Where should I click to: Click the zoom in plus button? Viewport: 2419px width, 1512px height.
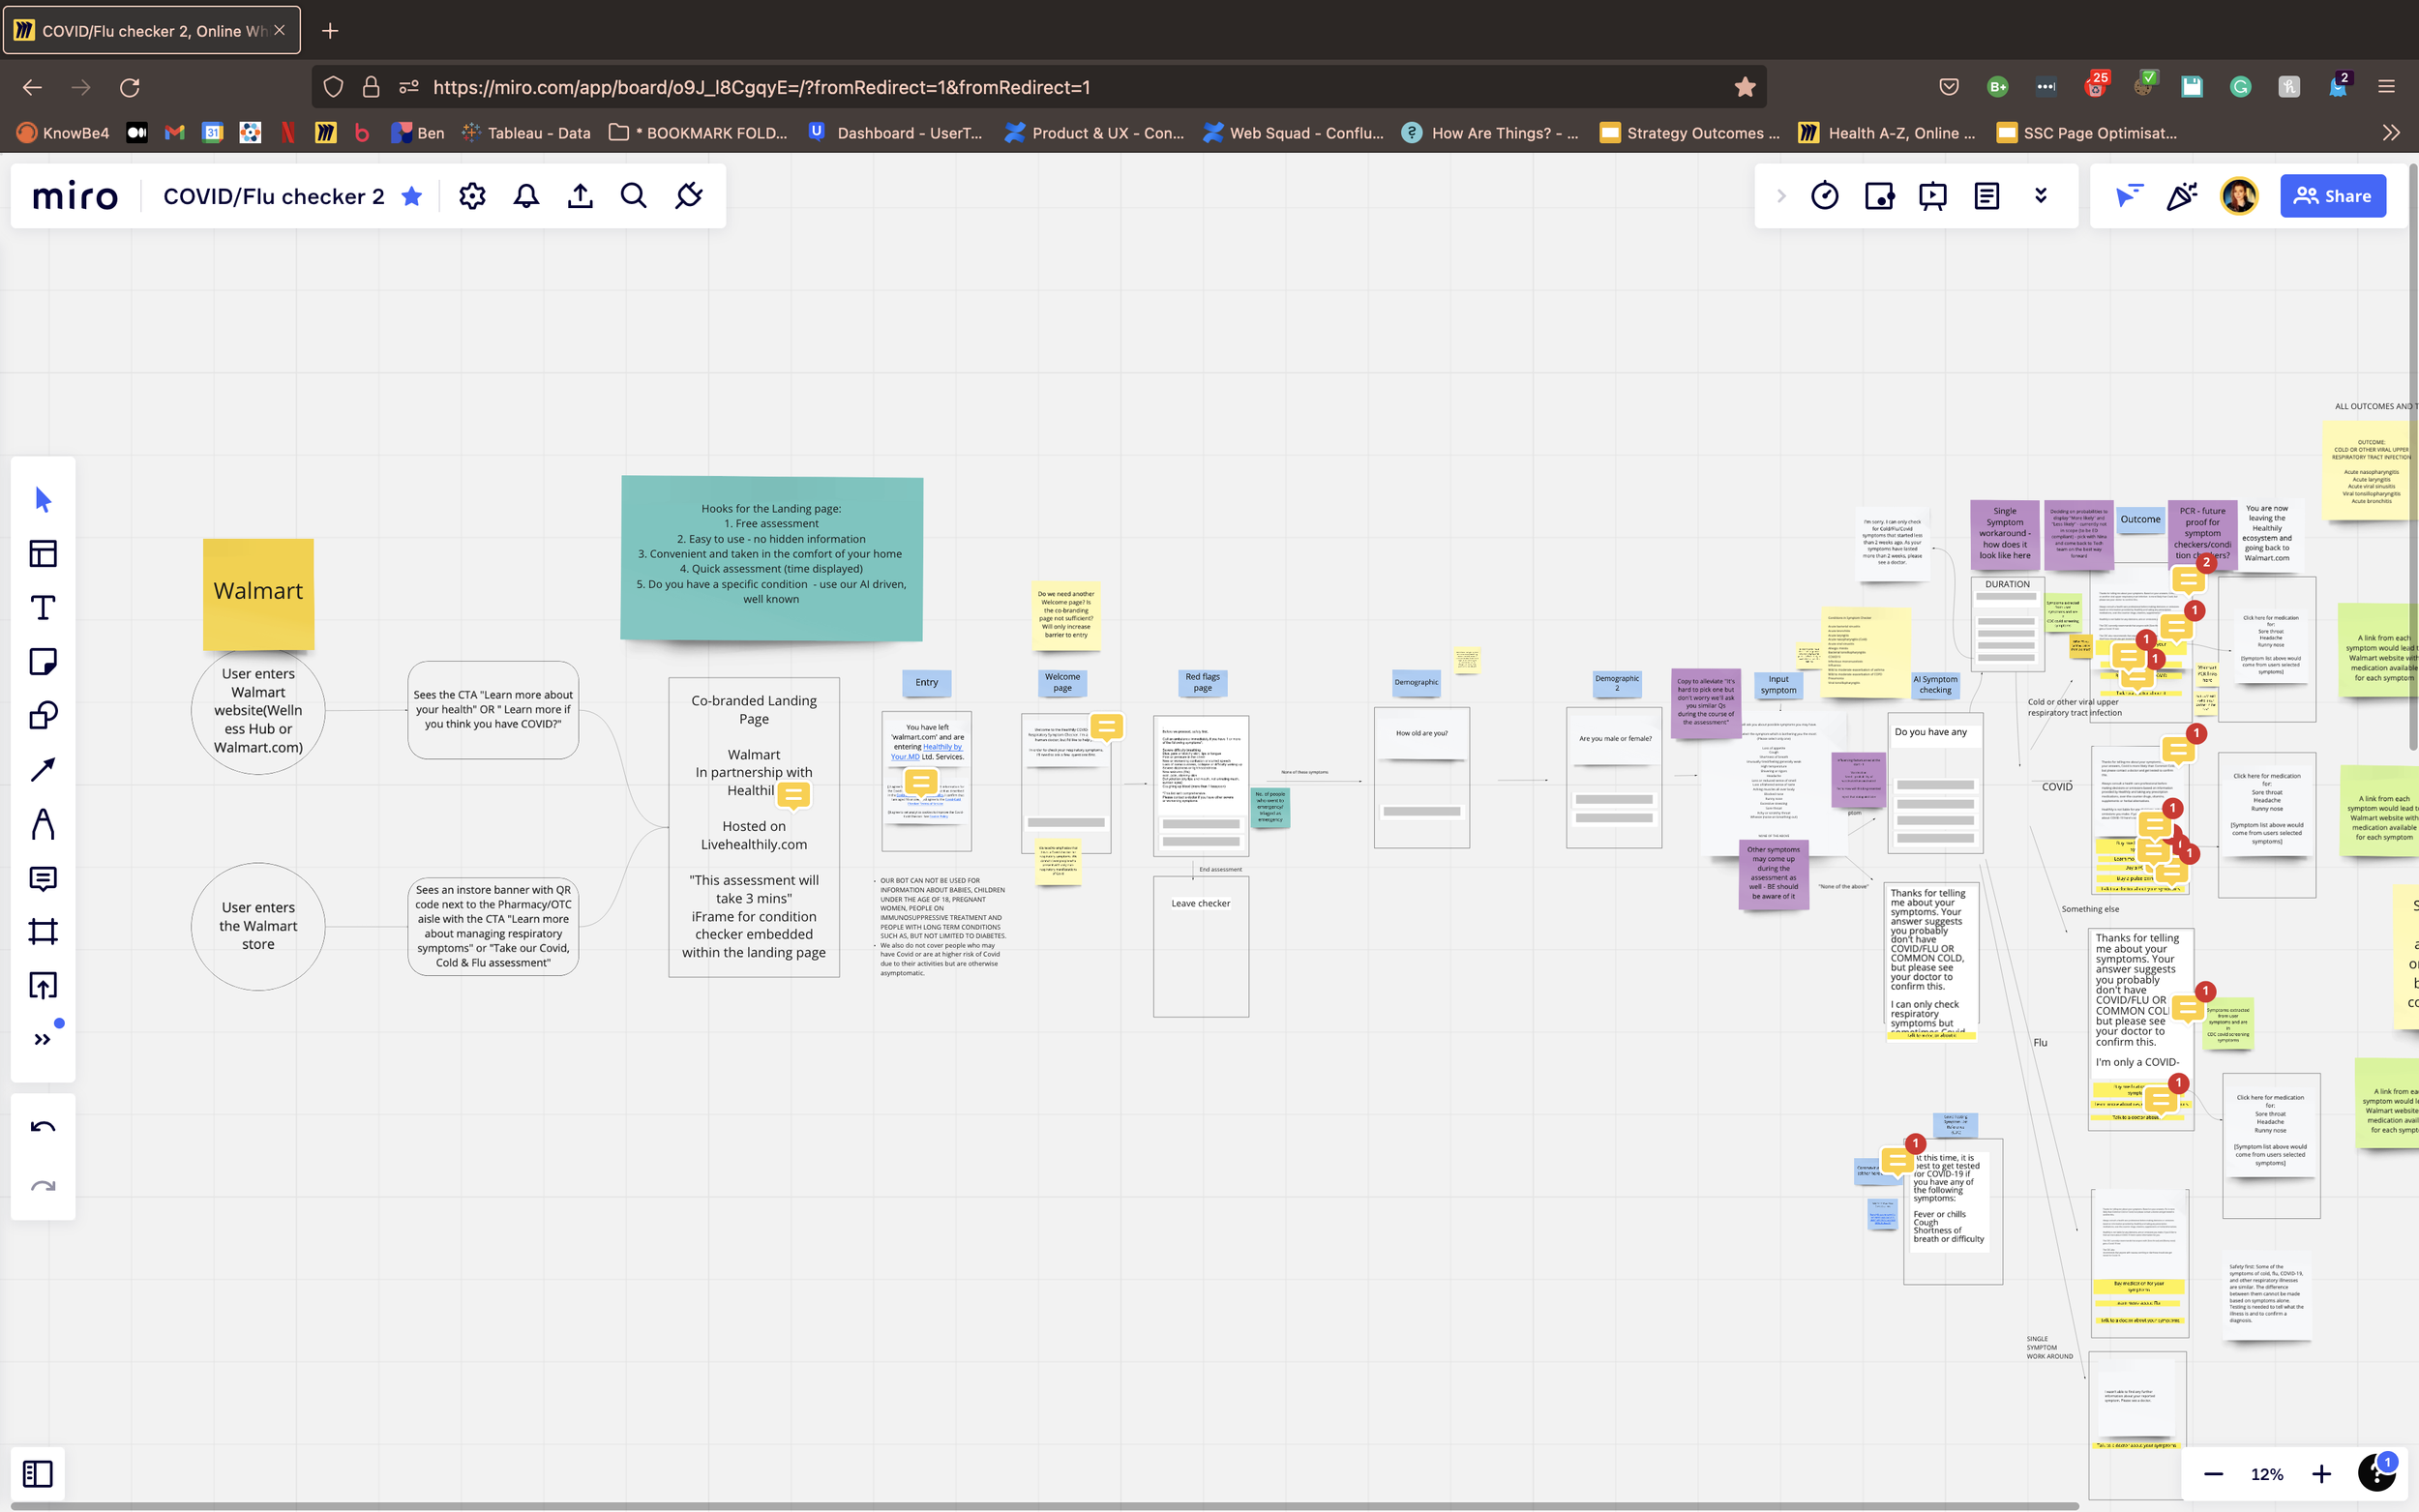(x=2321, y=1474)
